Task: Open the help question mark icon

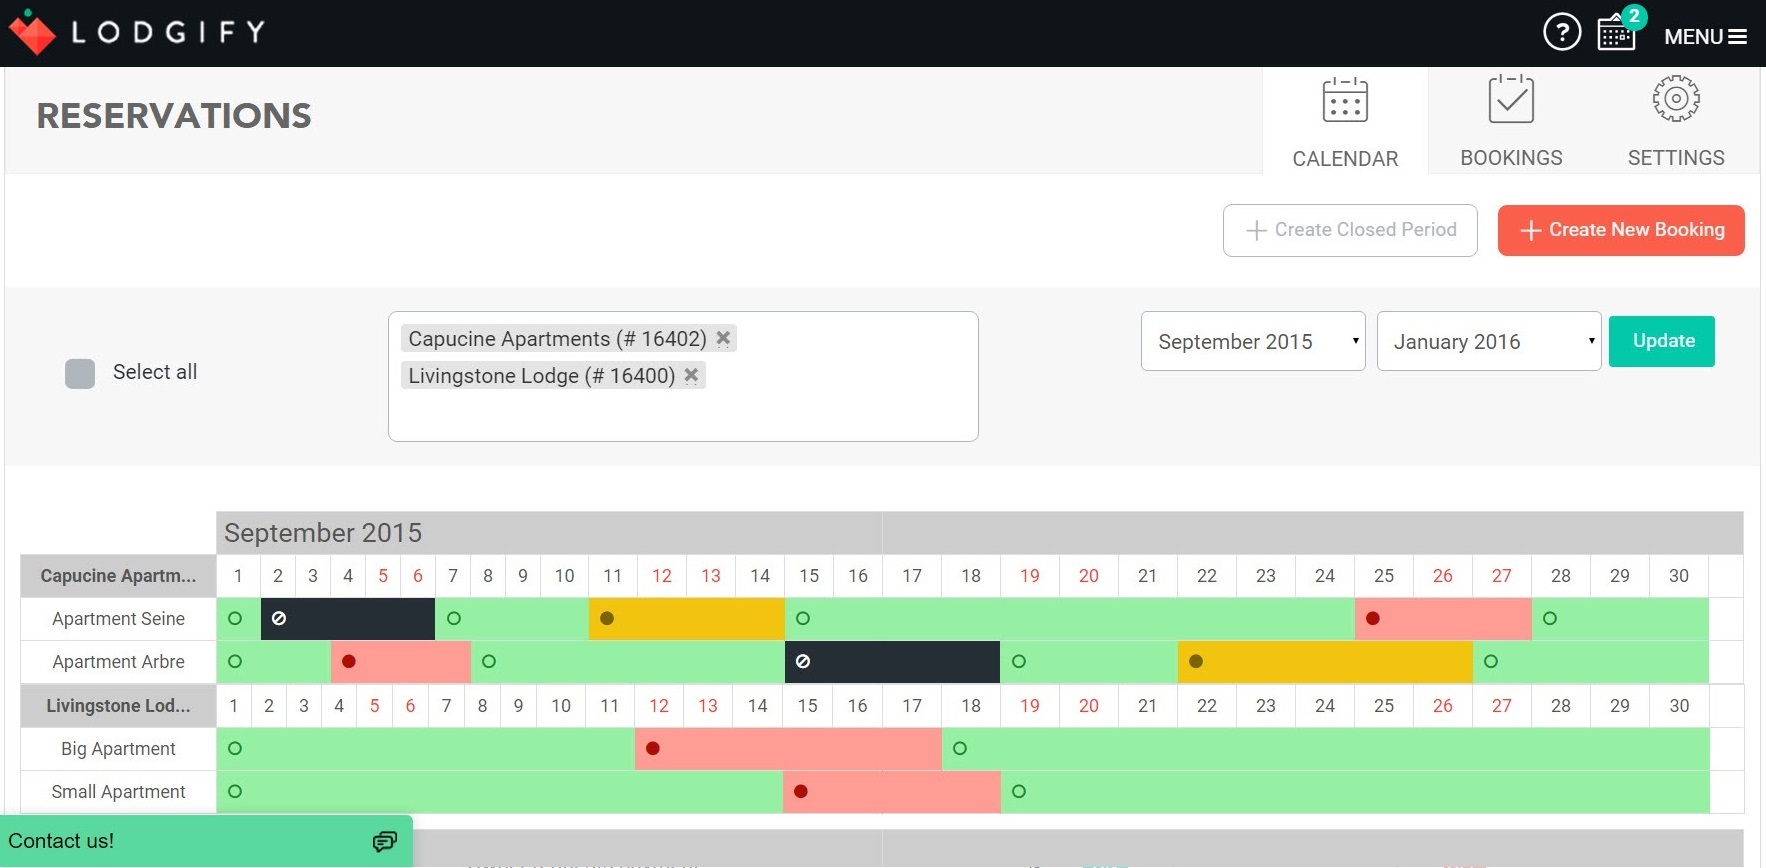Action: pos(1562,32)
